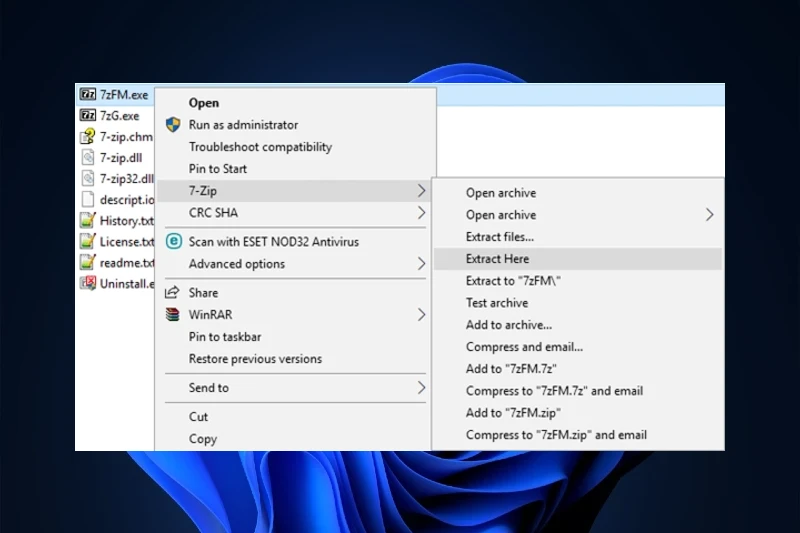Click the Uninstall.exe file icon
This screenshot has height=533, width=800.
pyautogui.click(x=88, y=283)
